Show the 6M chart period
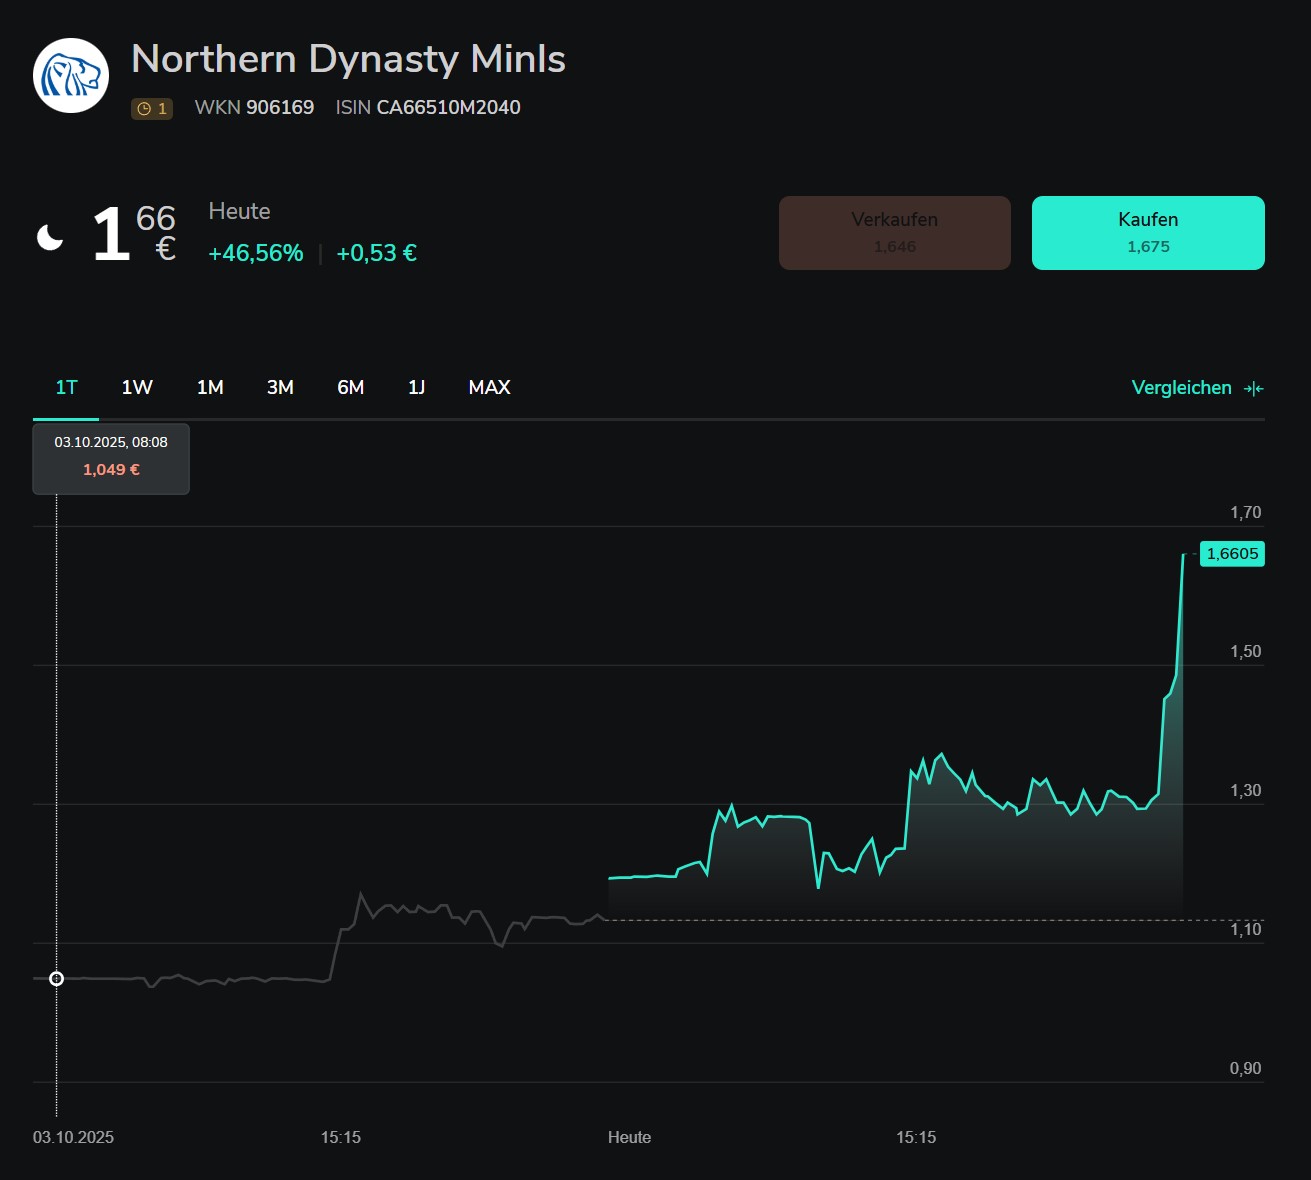This screenshot has height=1180, width=1311. (x=351, y=388)
